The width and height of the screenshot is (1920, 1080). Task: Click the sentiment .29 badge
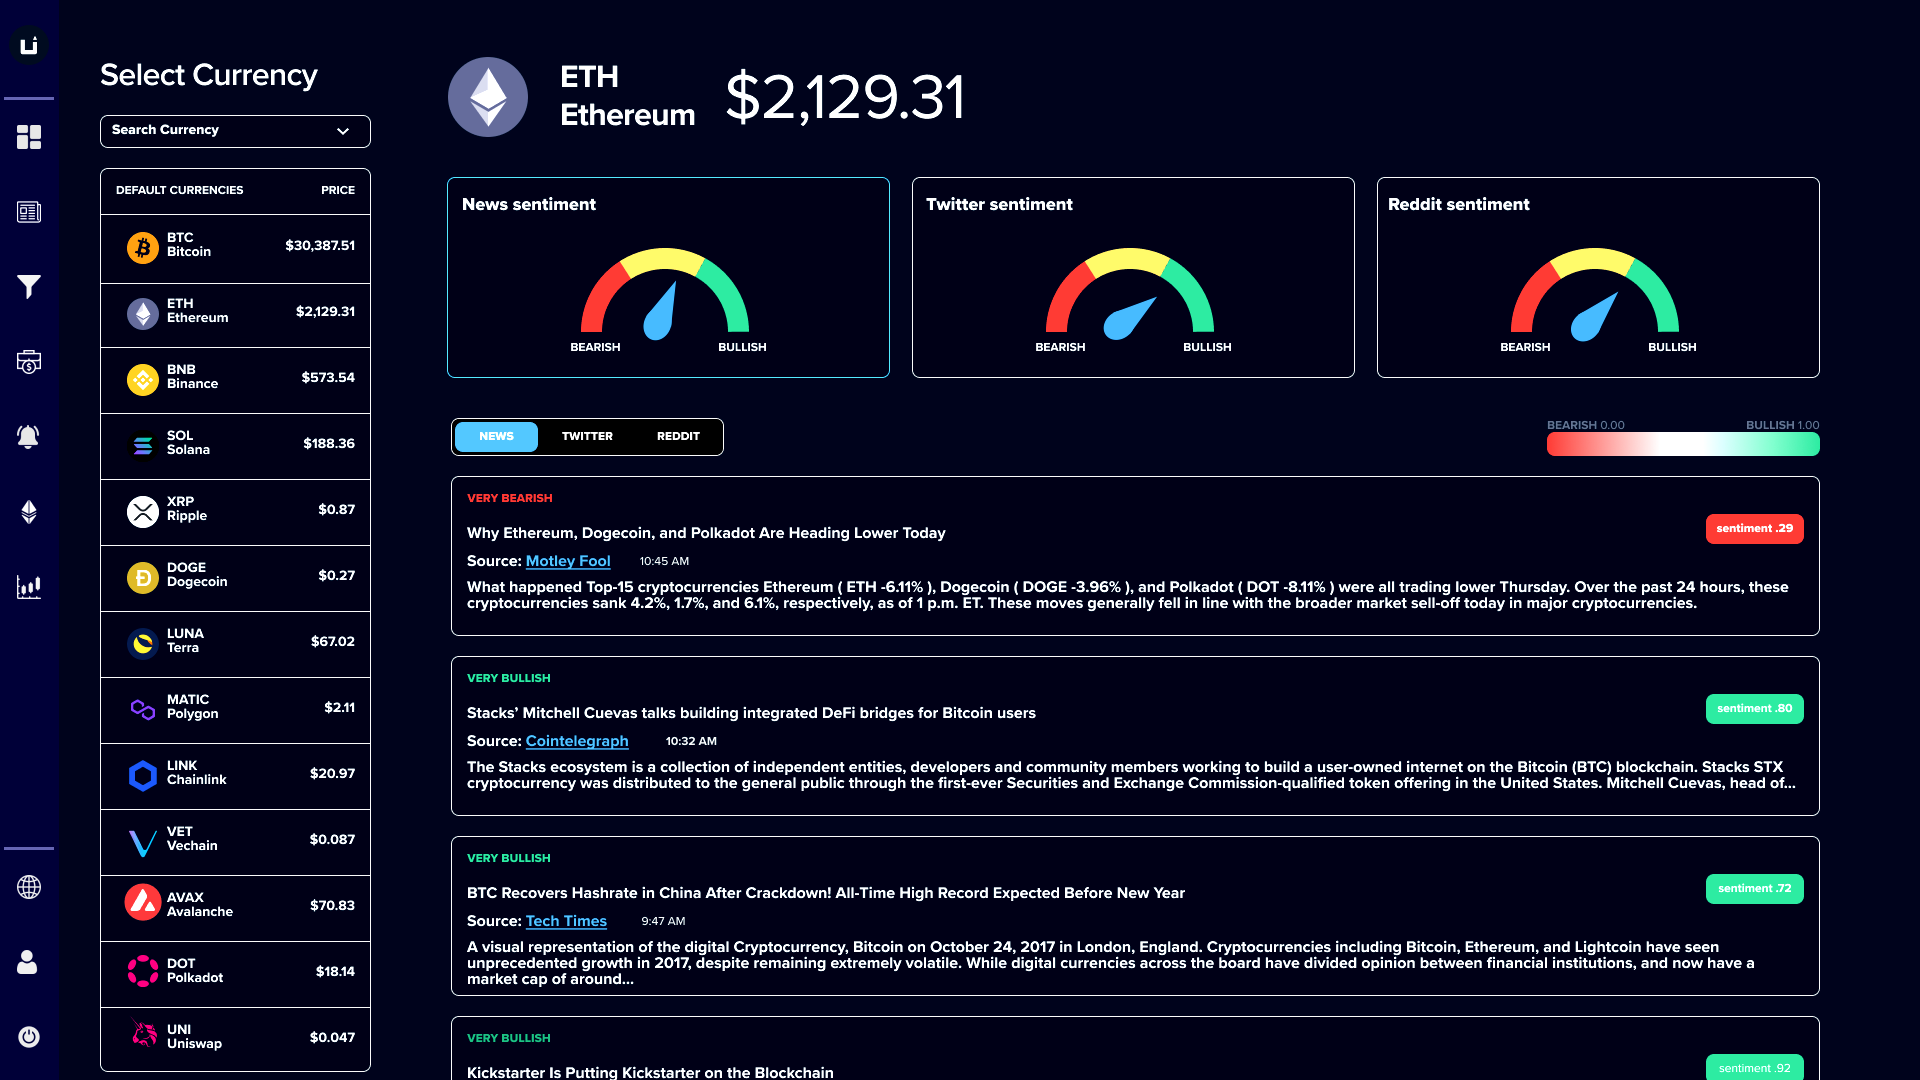1754,529
